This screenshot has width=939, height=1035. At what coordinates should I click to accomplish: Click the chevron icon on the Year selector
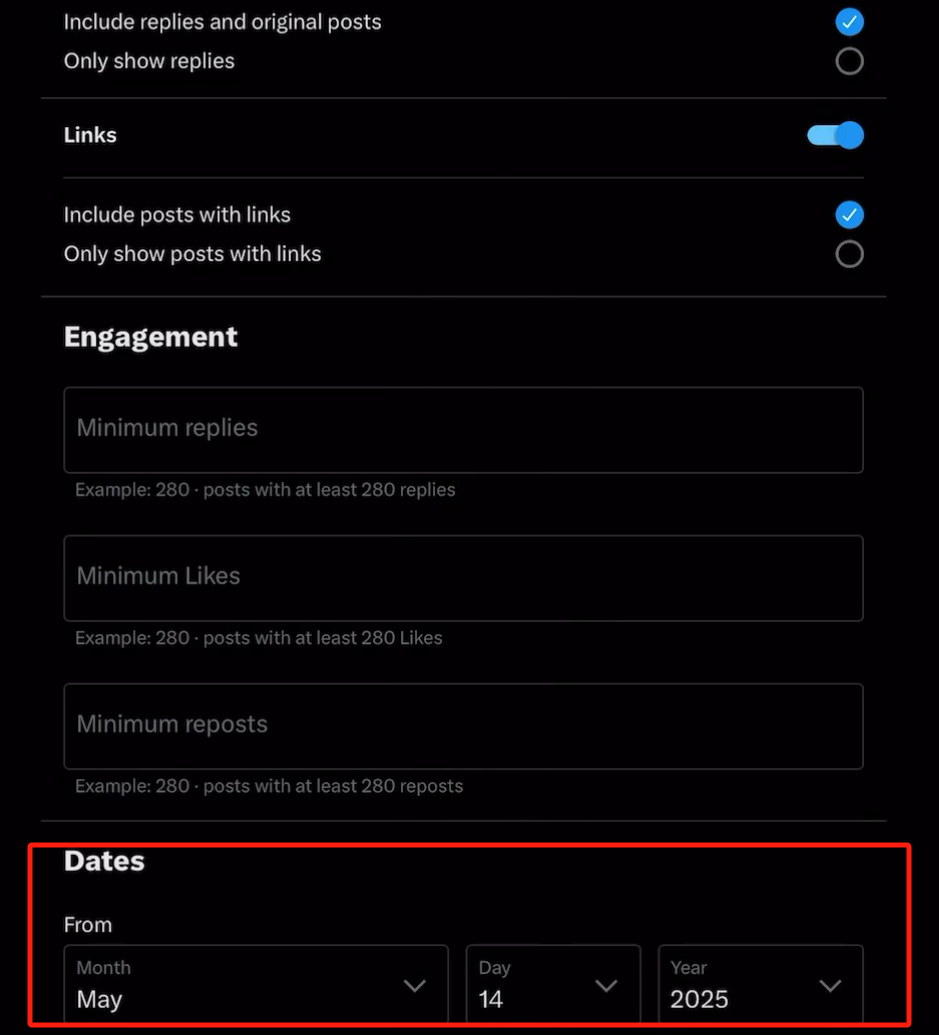(x=830, y=986)
